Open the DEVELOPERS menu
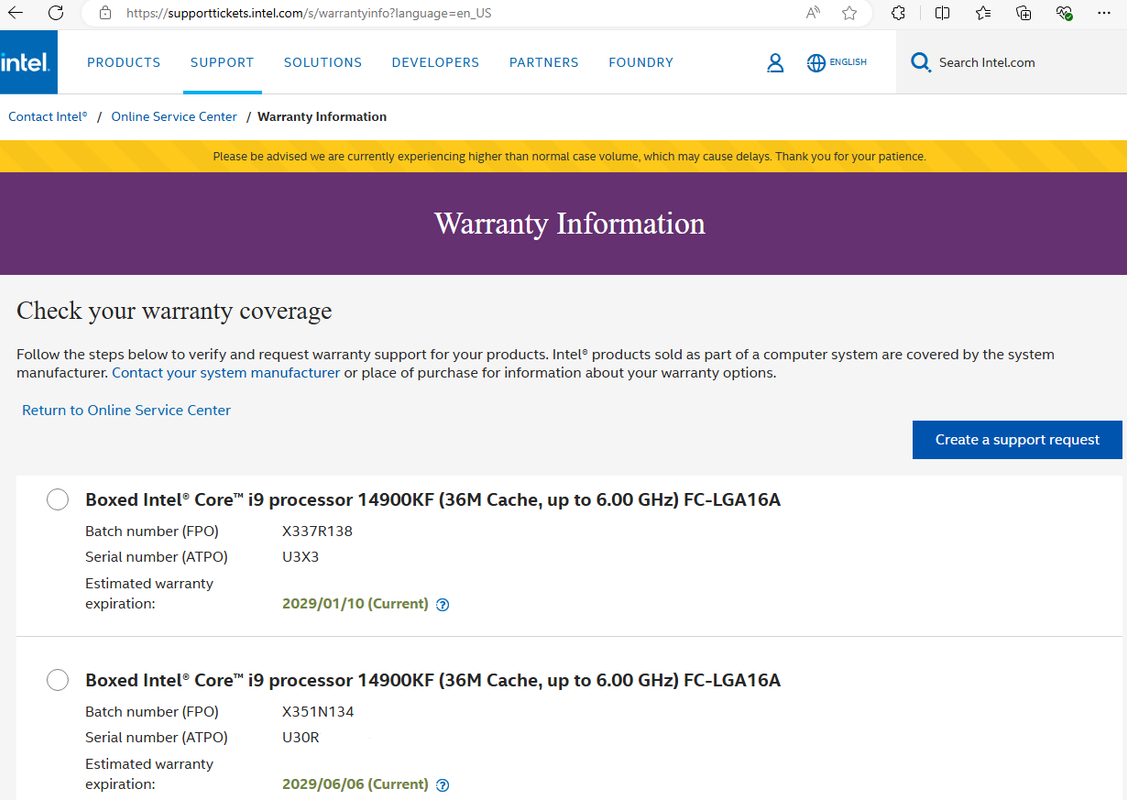Viewport: 1127px width, 800px height. point(435,63)
